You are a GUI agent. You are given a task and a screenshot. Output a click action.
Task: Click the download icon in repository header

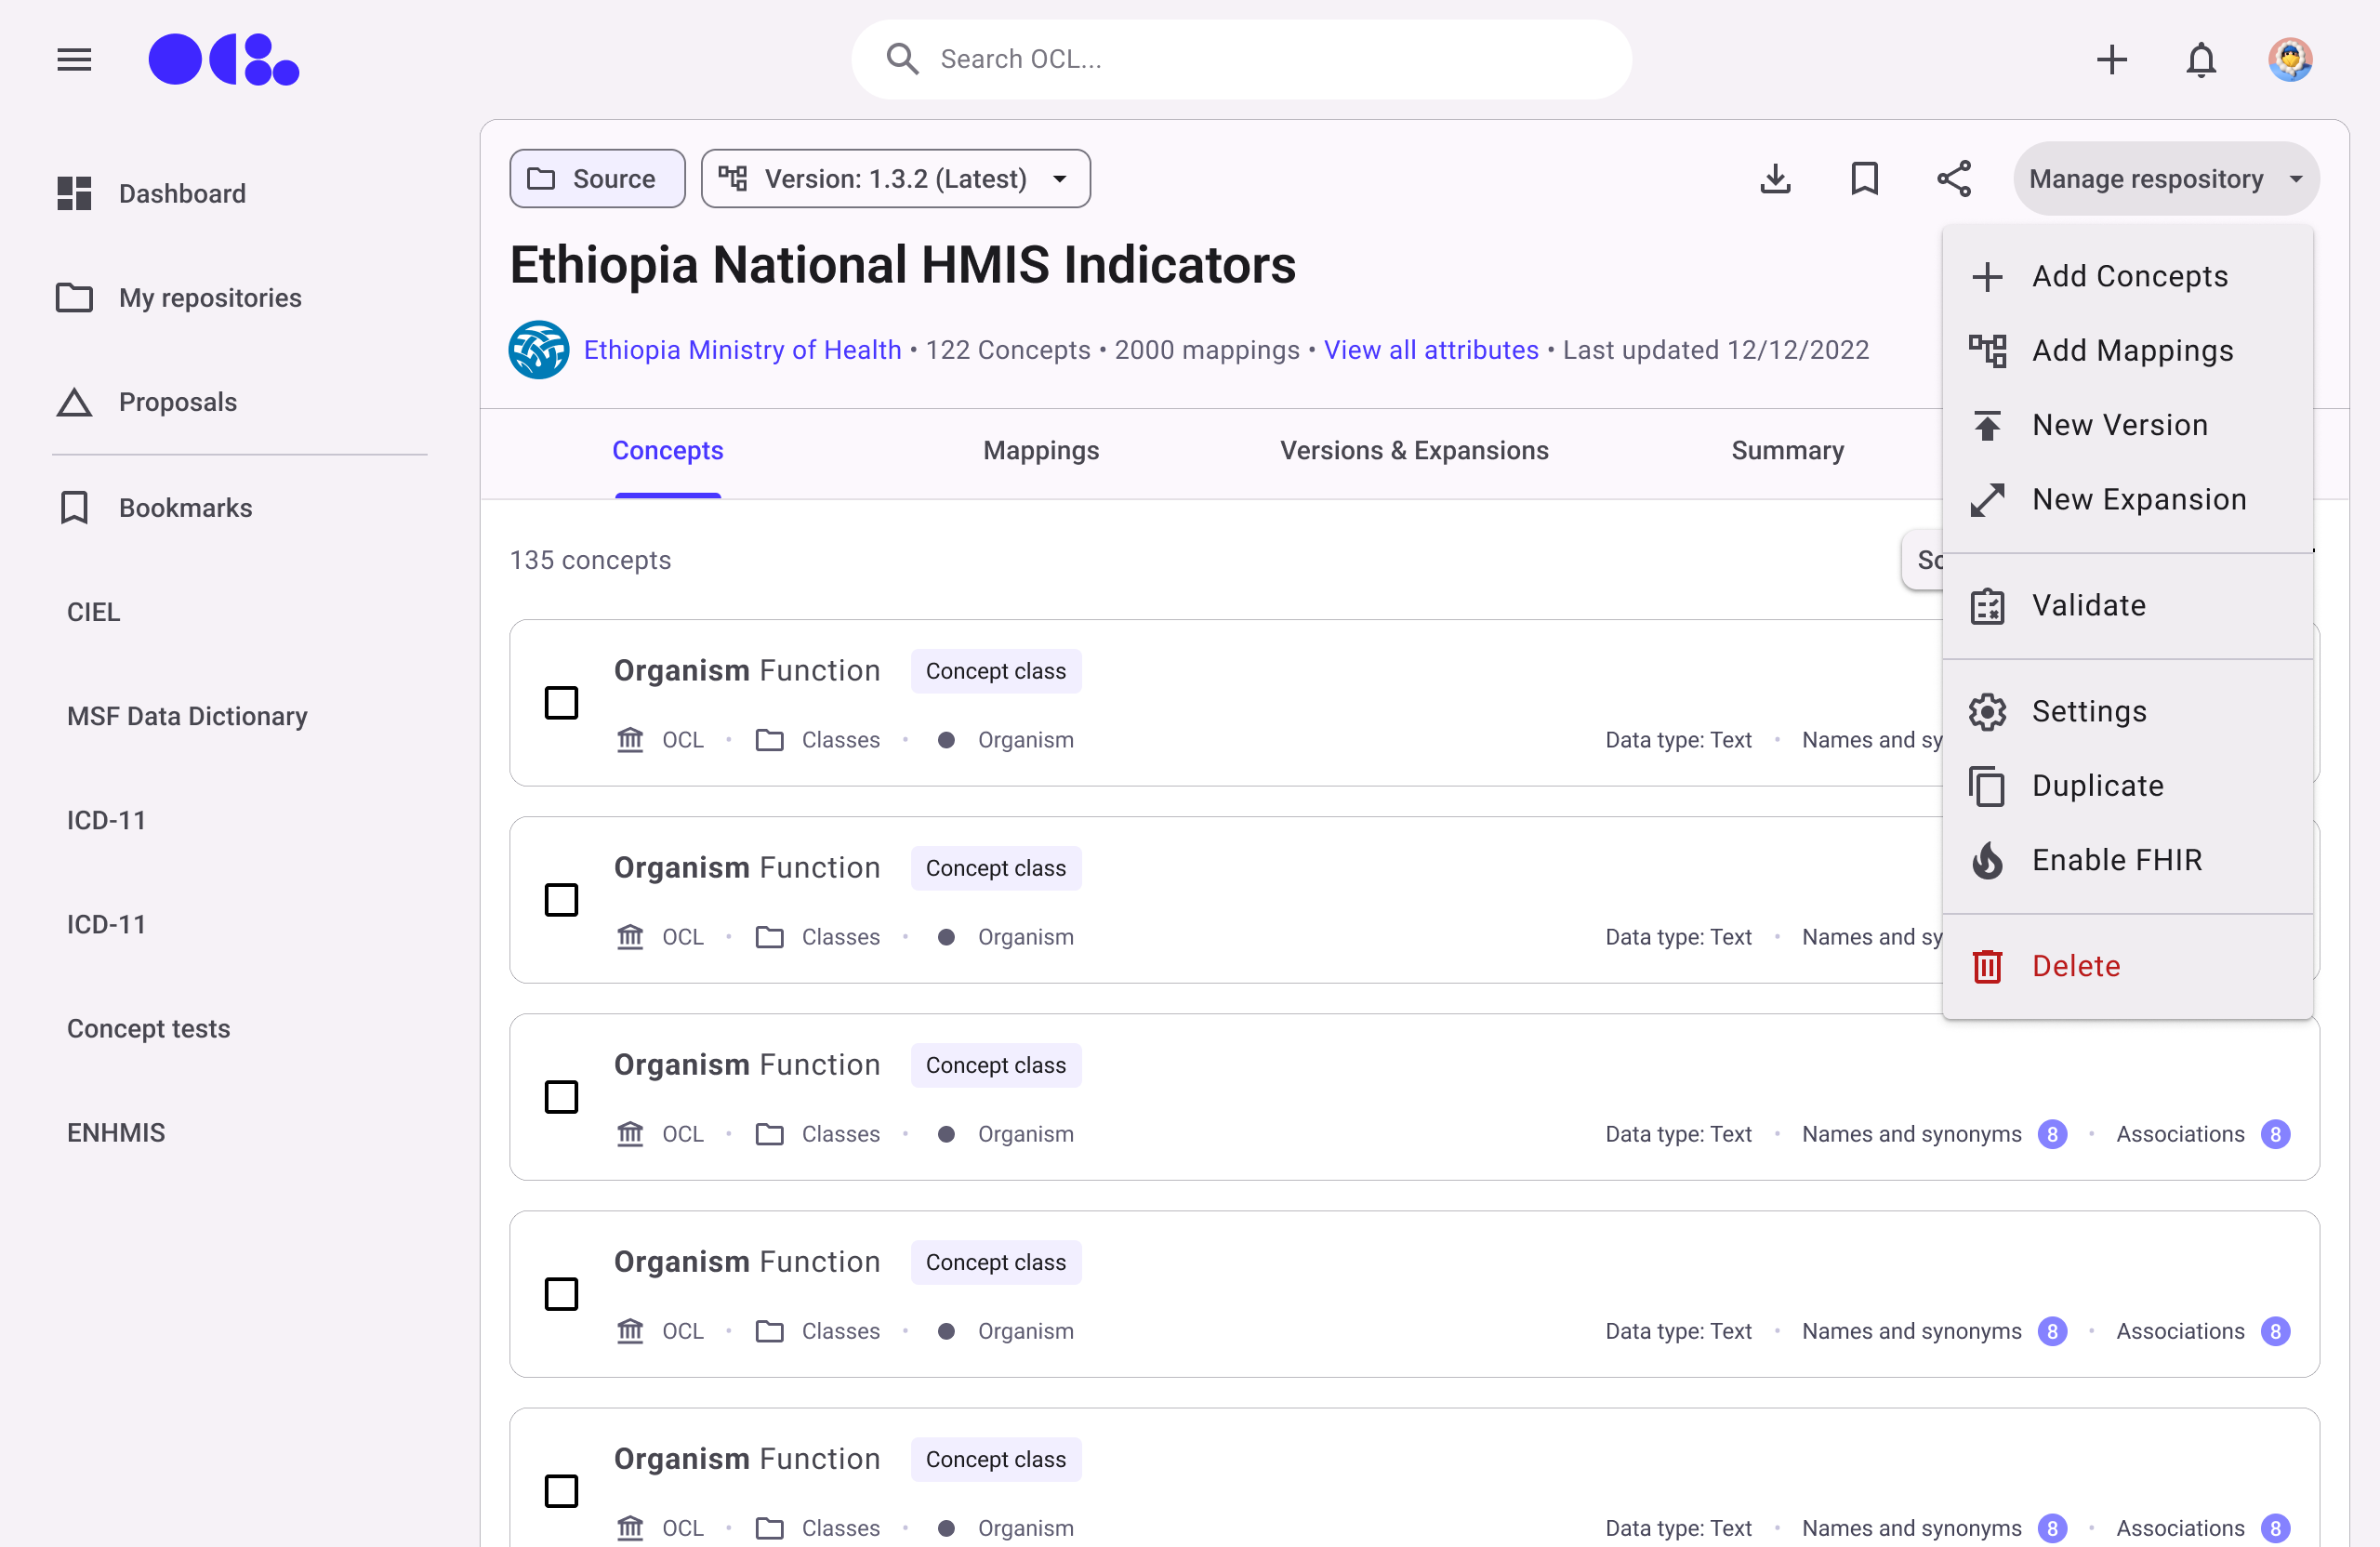click(1775, 179)
